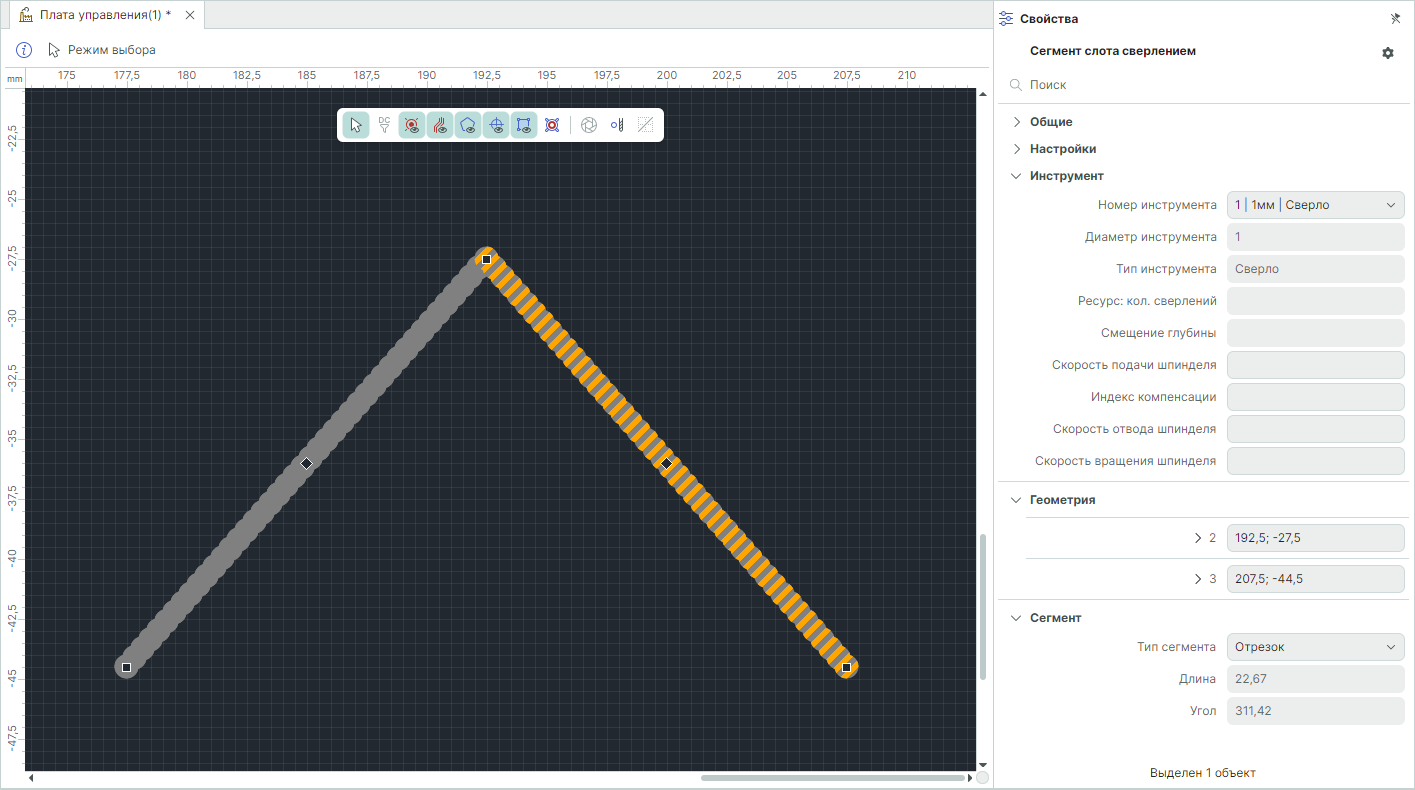
Task: Click the camera aperture icon in toolbar
Action: pyautogui.click(x=589, y=125)
